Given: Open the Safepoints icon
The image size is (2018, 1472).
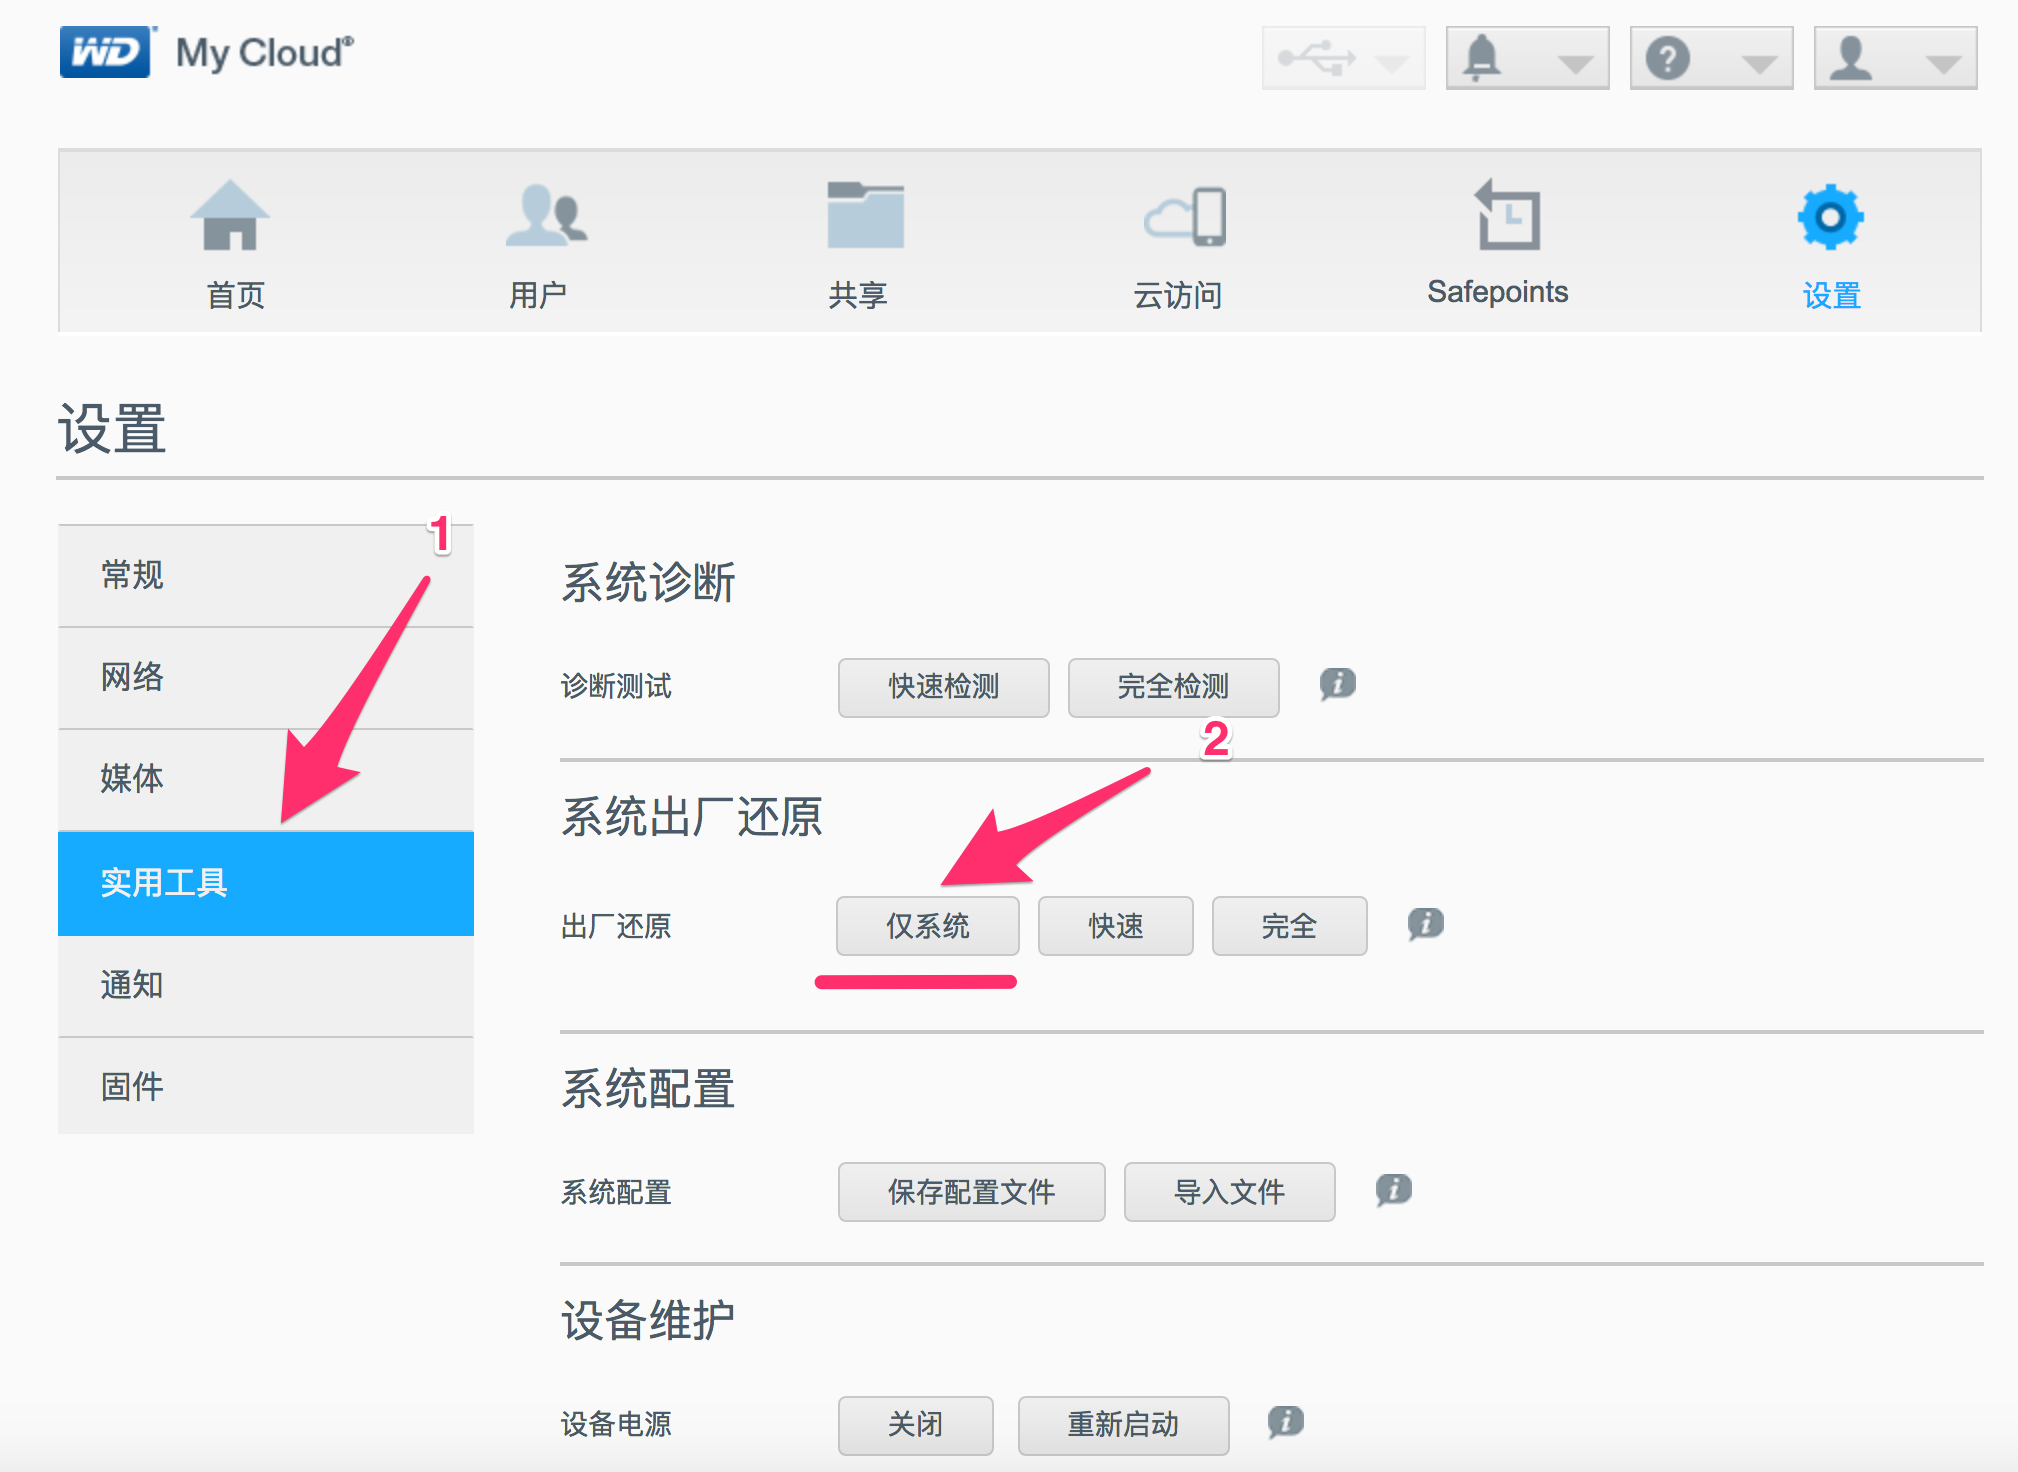Looking at the screenshot, I should click(1507, 214).
